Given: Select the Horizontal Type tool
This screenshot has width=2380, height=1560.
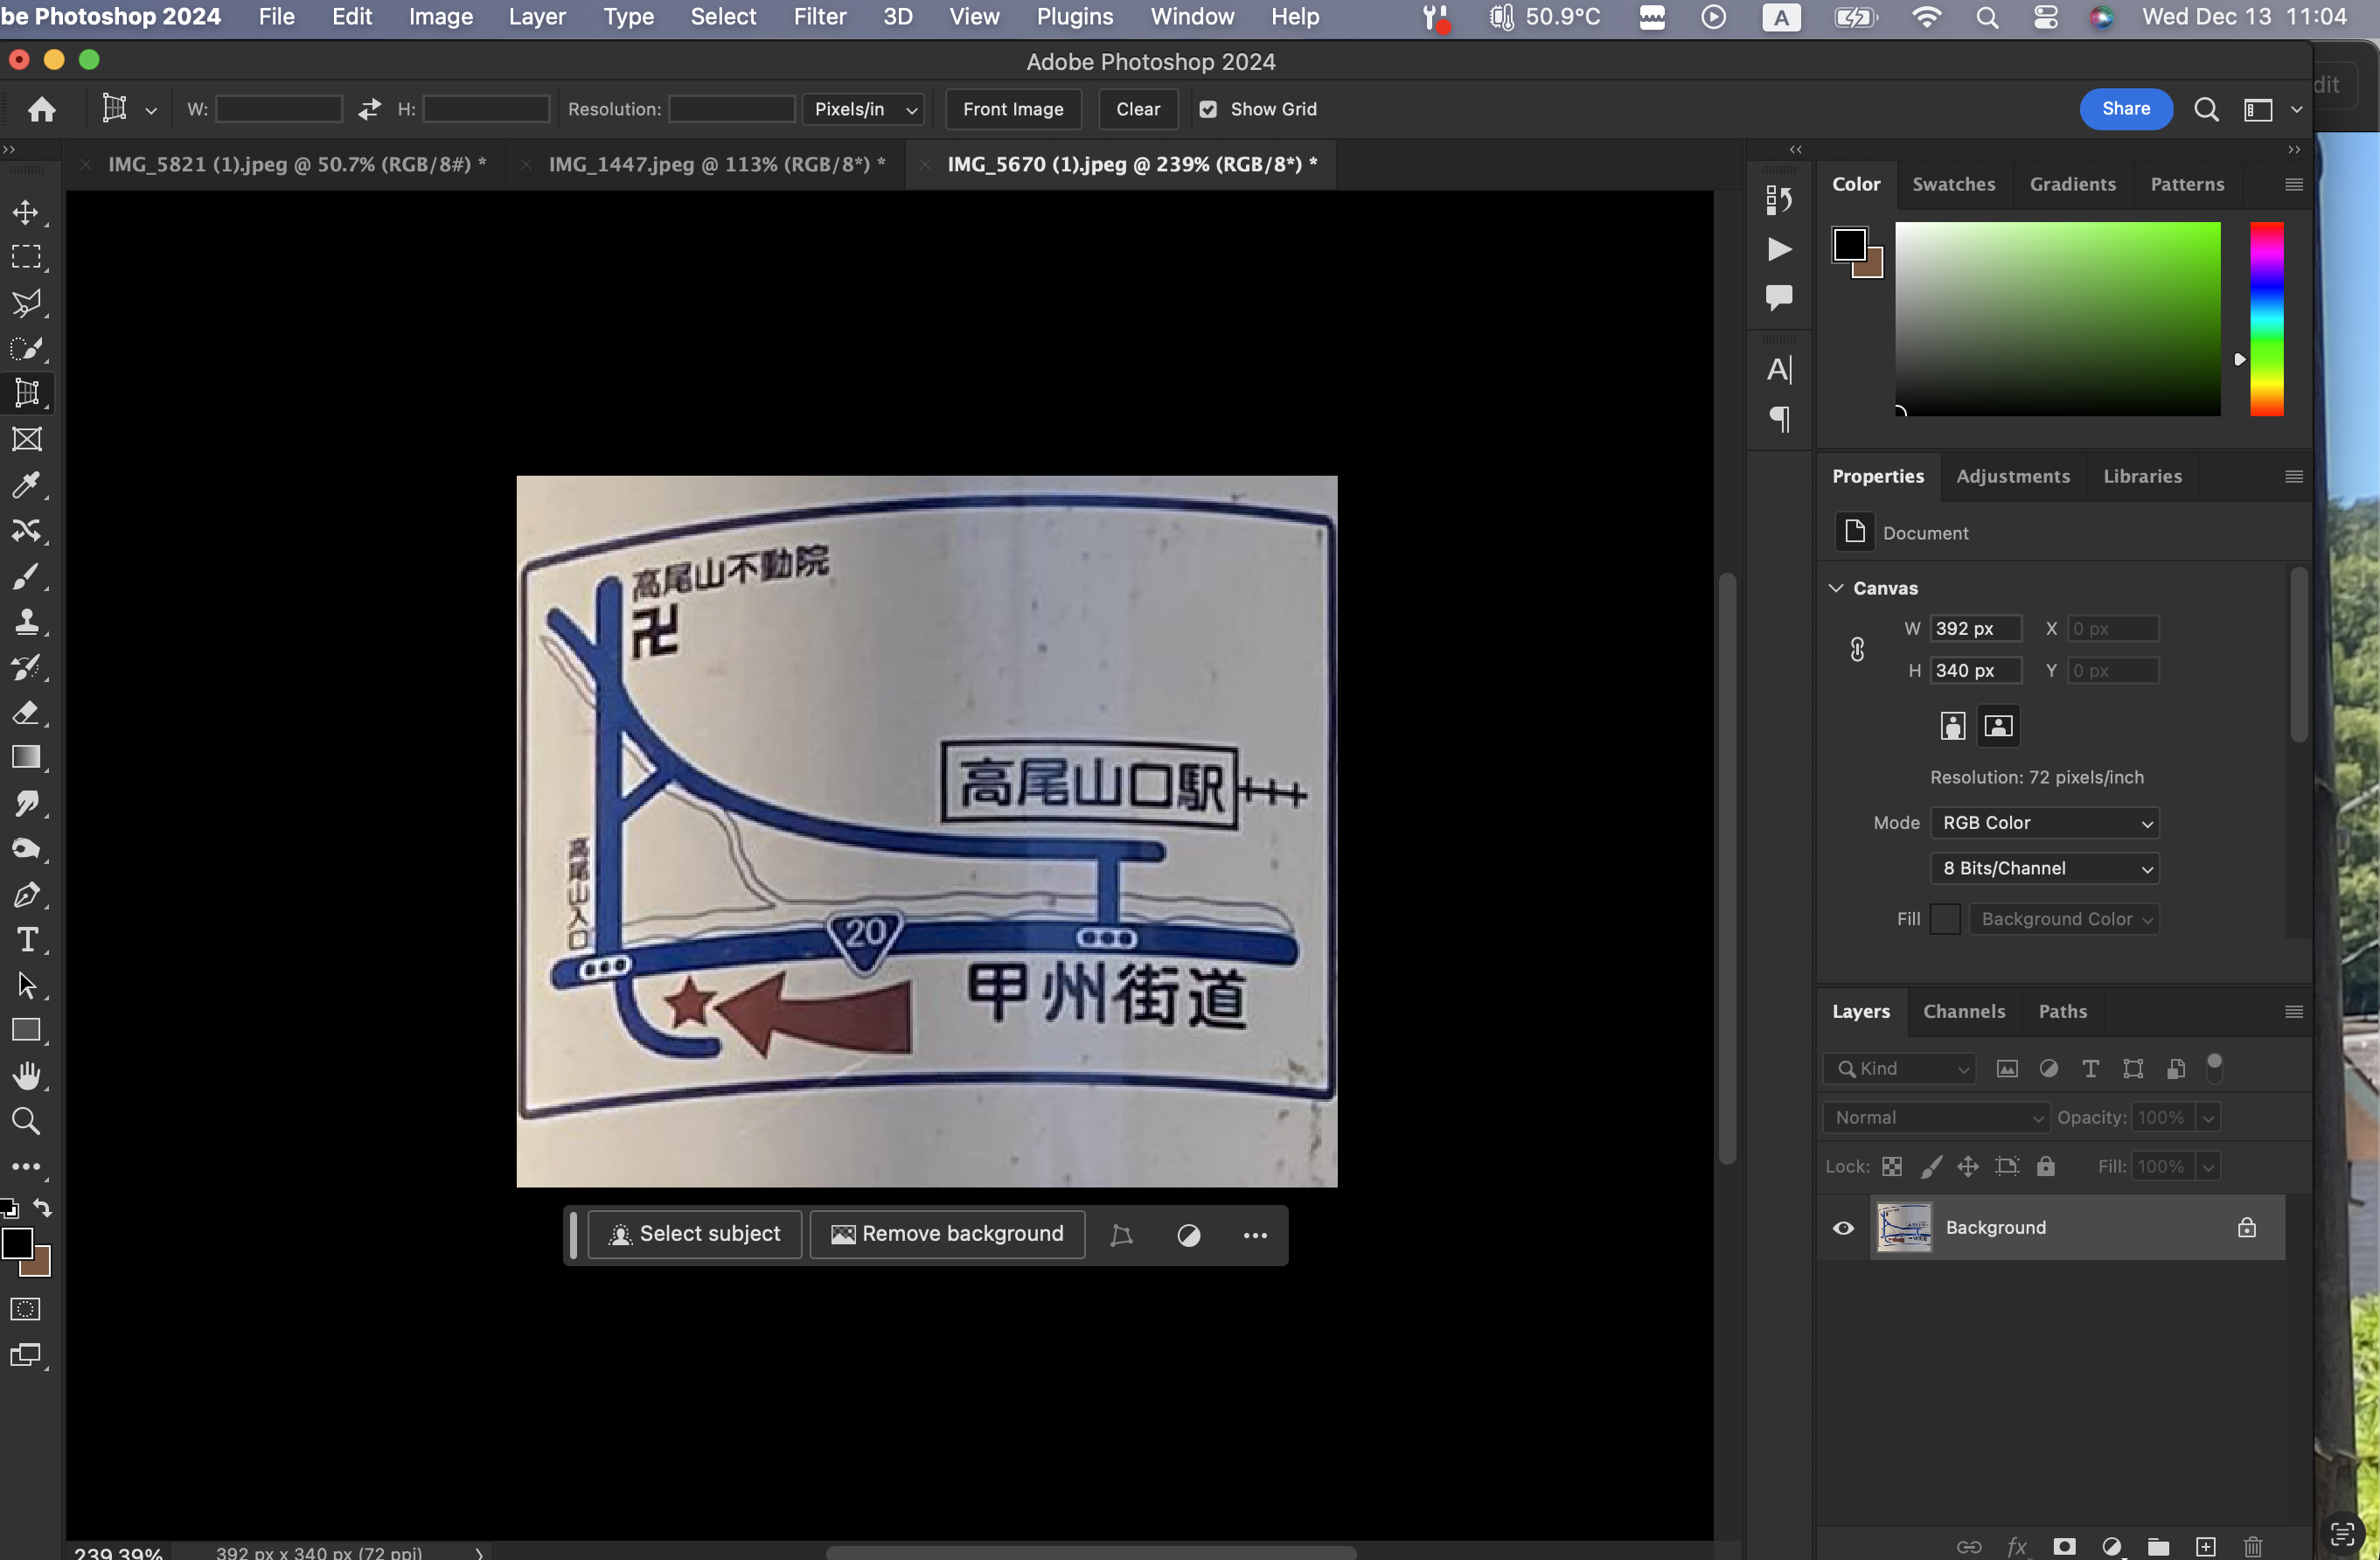Looking at the screenshot, I should tap(26, 940).
